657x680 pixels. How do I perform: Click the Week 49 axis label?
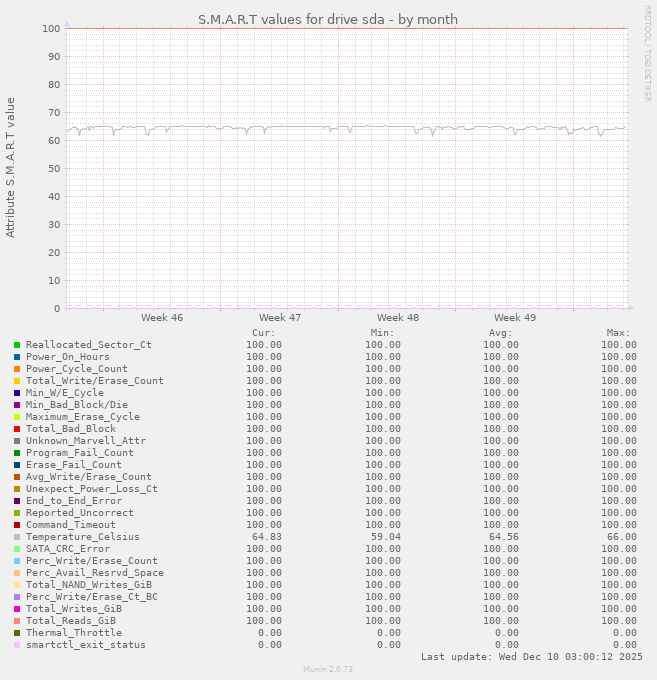pyautogui.click(x=515, y=317)
